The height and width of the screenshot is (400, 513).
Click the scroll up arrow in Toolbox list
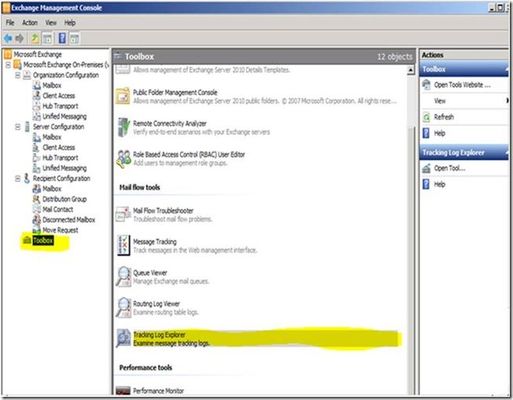(411, 70)
